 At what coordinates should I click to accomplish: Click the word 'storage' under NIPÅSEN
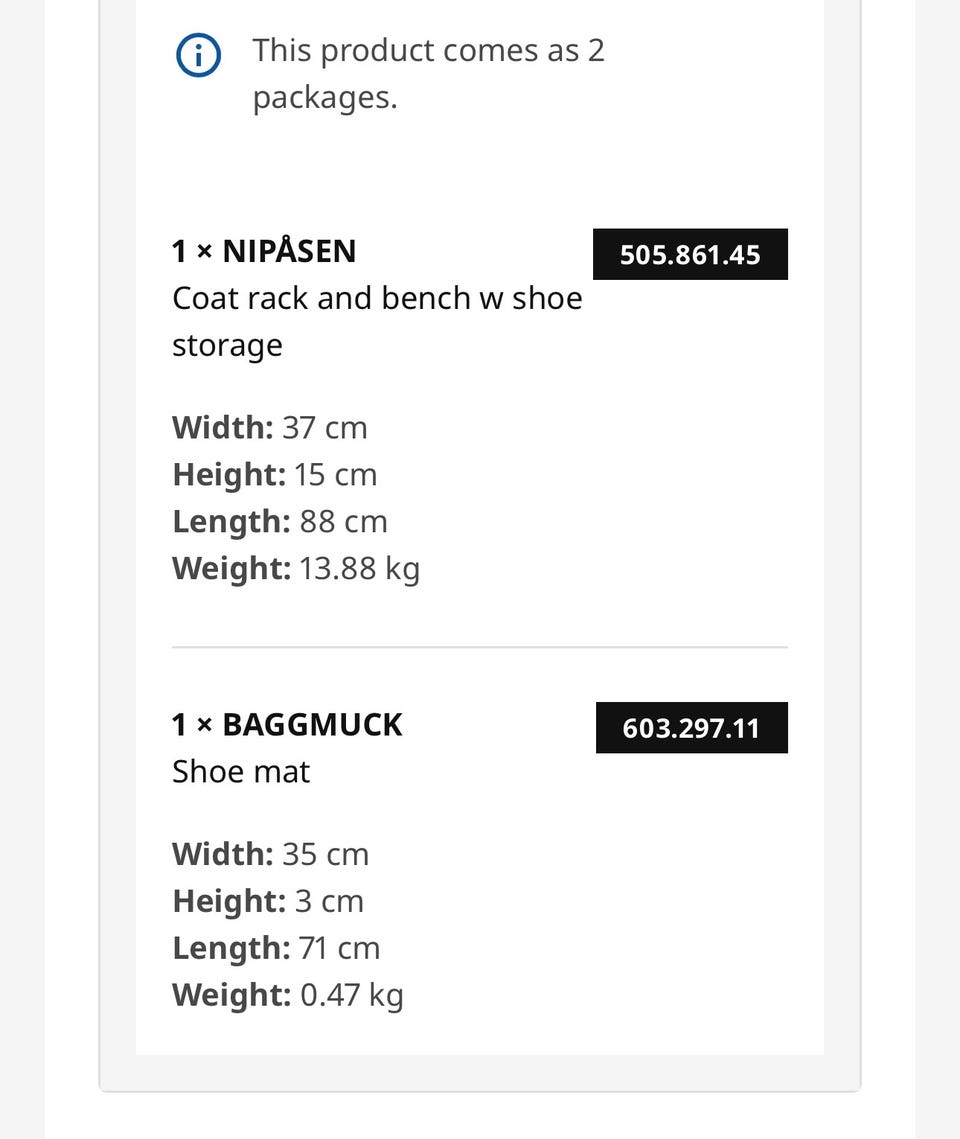pyautogui.click(x=227, y=346)
